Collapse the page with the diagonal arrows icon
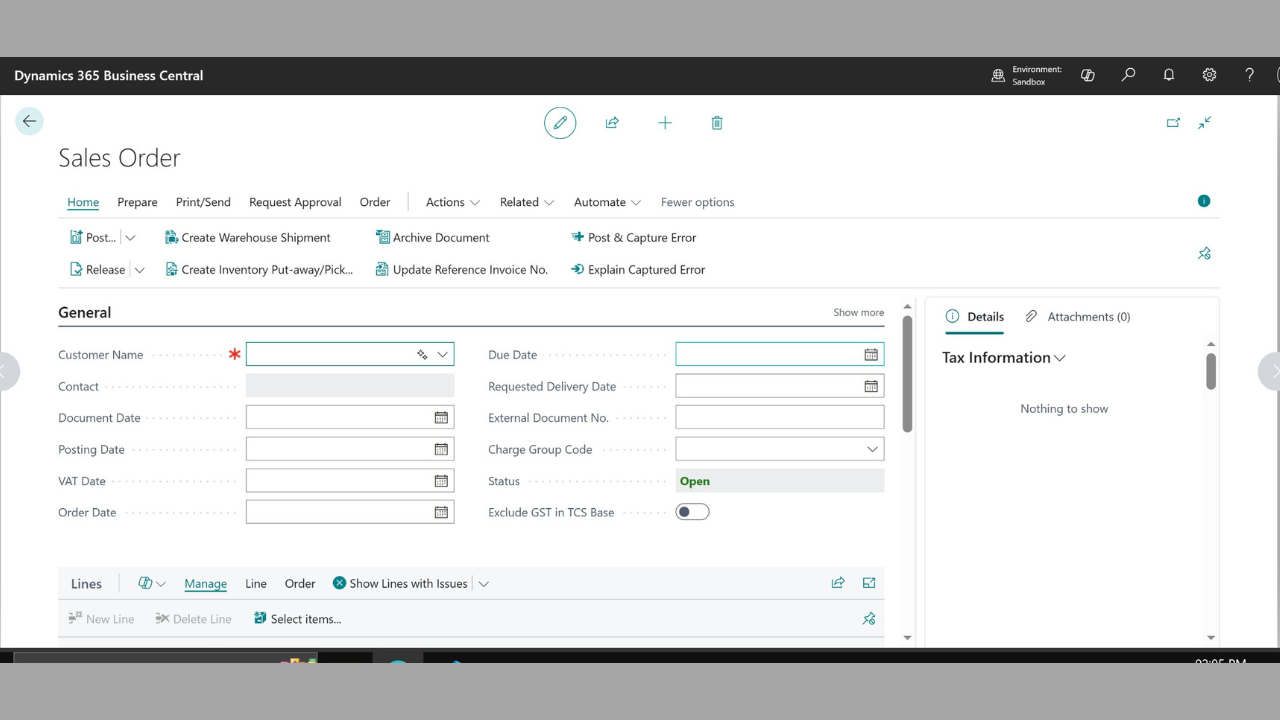Screen dimensions: 1280x720 point(1205,123)
